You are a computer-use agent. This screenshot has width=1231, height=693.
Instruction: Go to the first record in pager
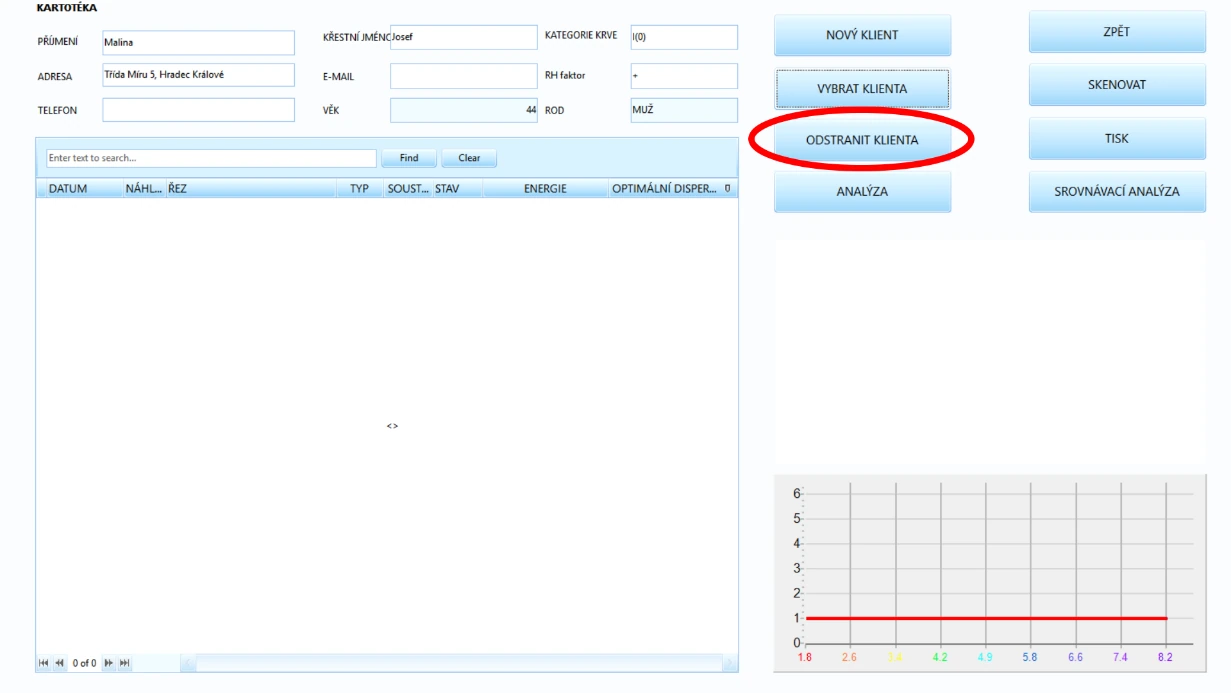(x=43, y=663)
